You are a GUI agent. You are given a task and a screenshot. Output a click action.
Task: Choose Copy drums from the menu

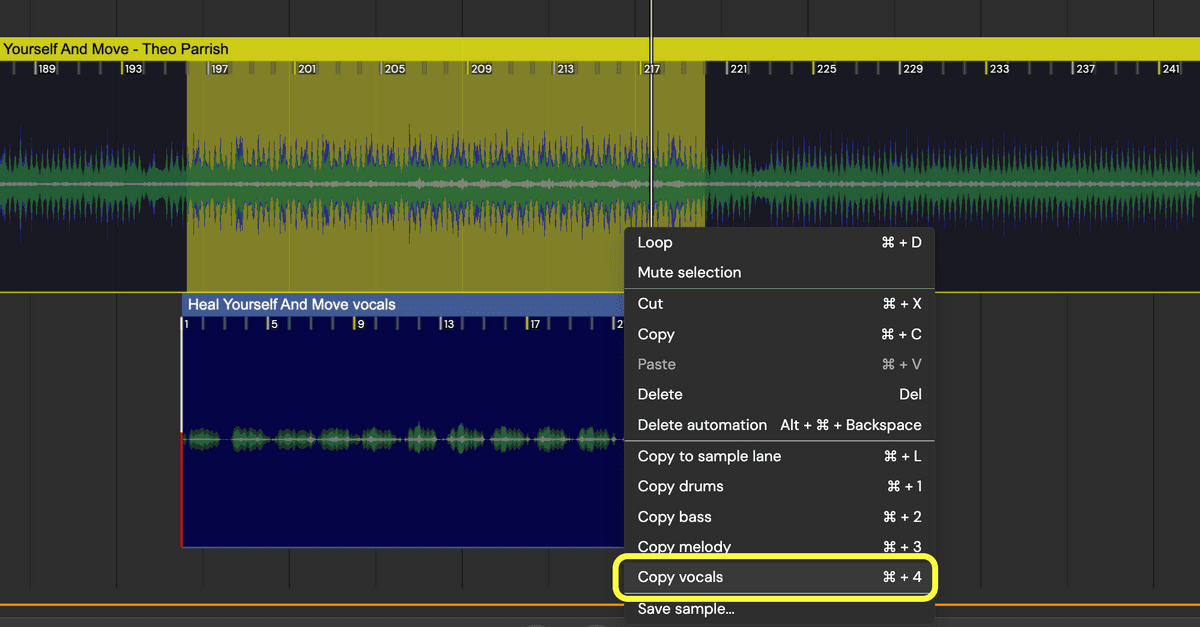679,486
